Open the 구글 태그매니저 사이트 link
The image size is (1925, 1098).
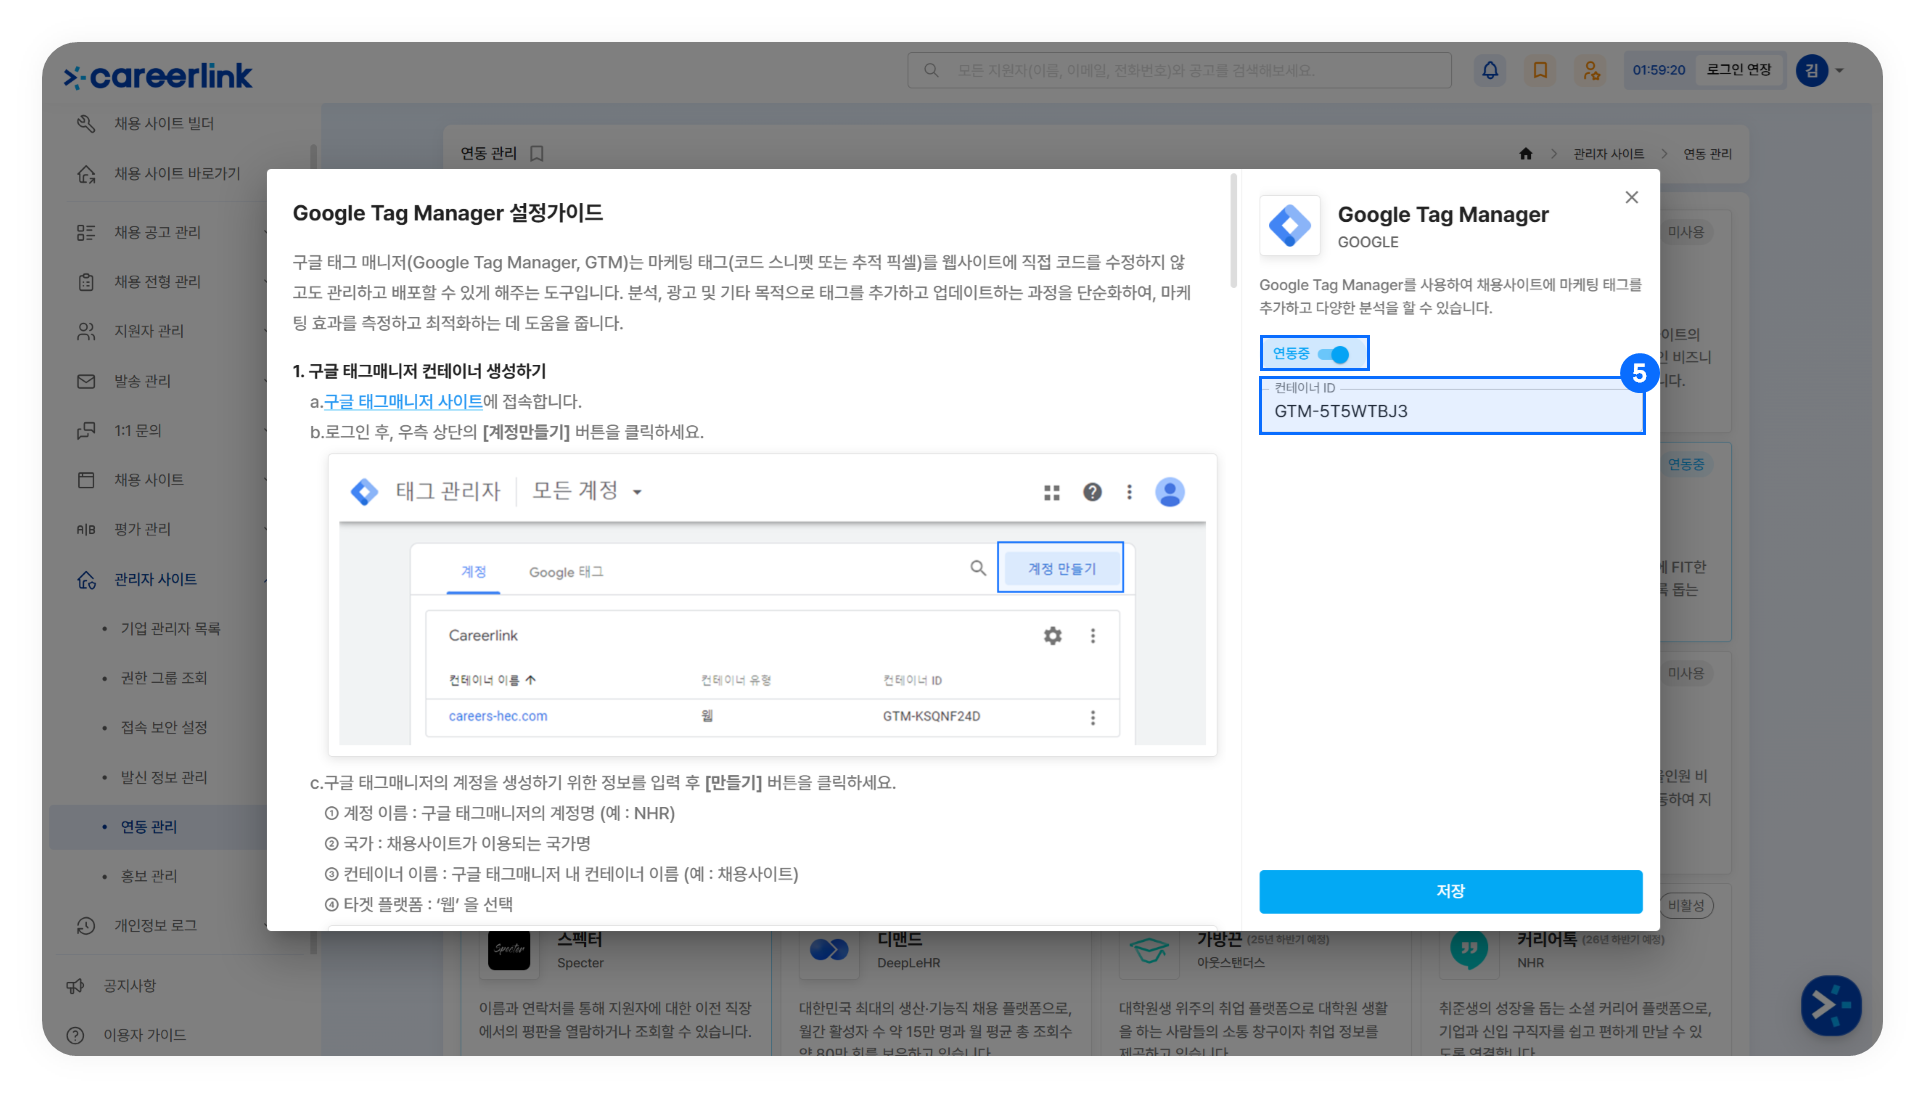tap(403, 402)
